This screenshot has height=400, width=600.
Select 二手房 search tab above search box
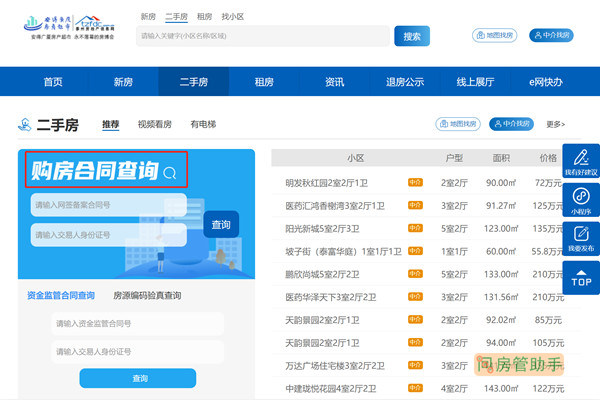click(x=176, y=17)
